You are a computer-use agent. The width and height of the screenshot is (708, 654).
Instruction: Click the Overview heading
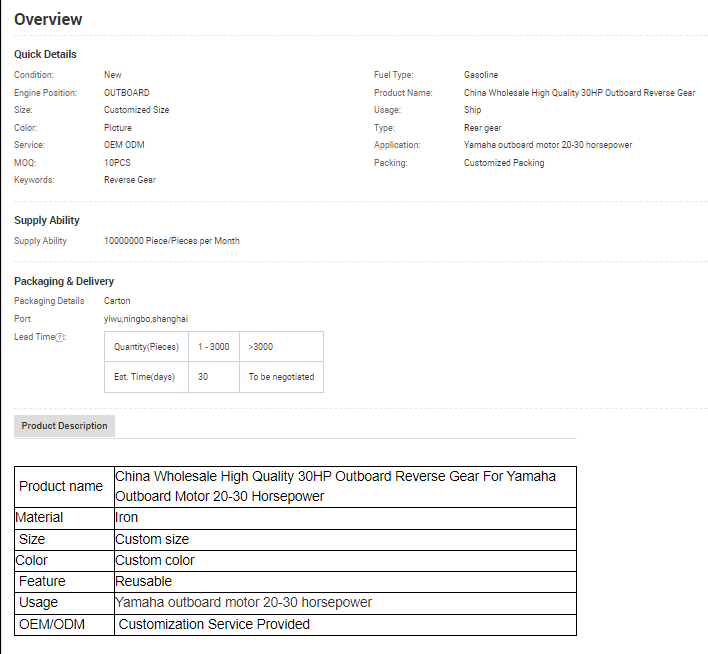pos(48,19)
